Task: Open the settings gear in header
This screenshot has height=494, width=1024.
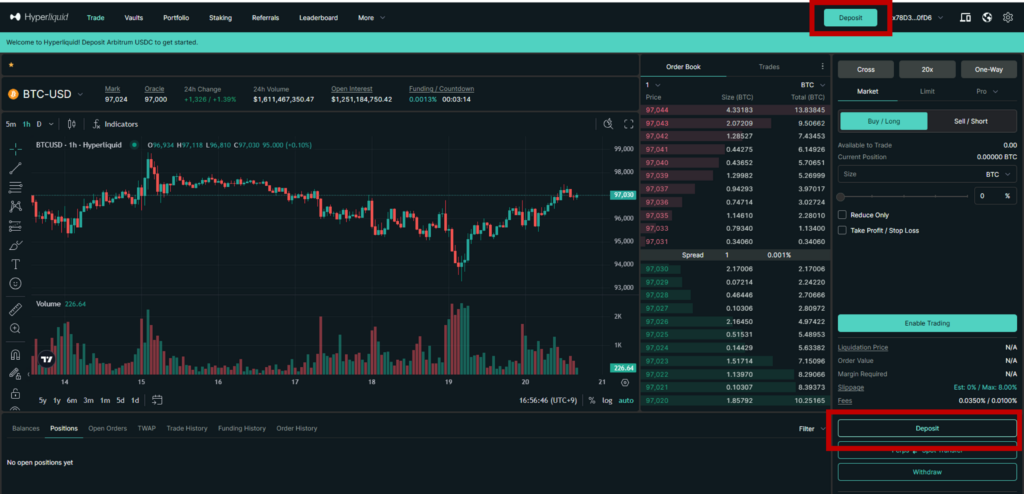Action: tap(1008, 18)
